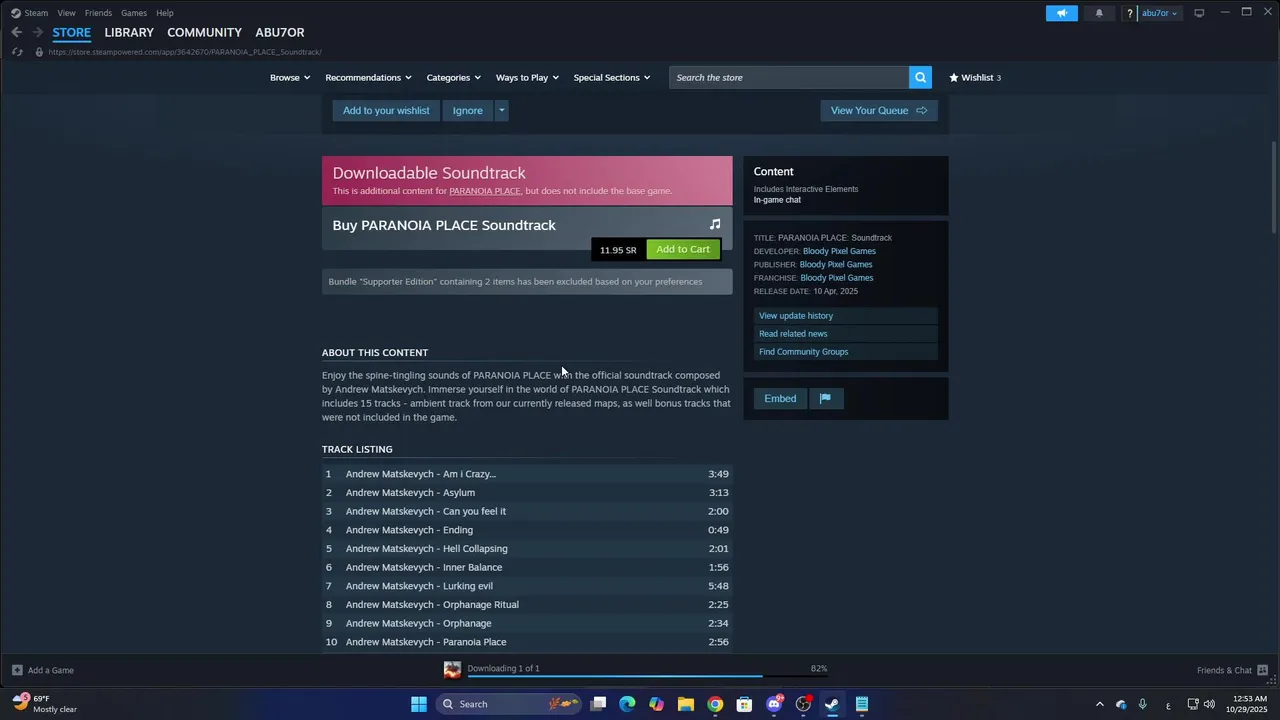This screenshot has height=720, width=1280.
Task: Open the View menu
Action: (66, 13)
